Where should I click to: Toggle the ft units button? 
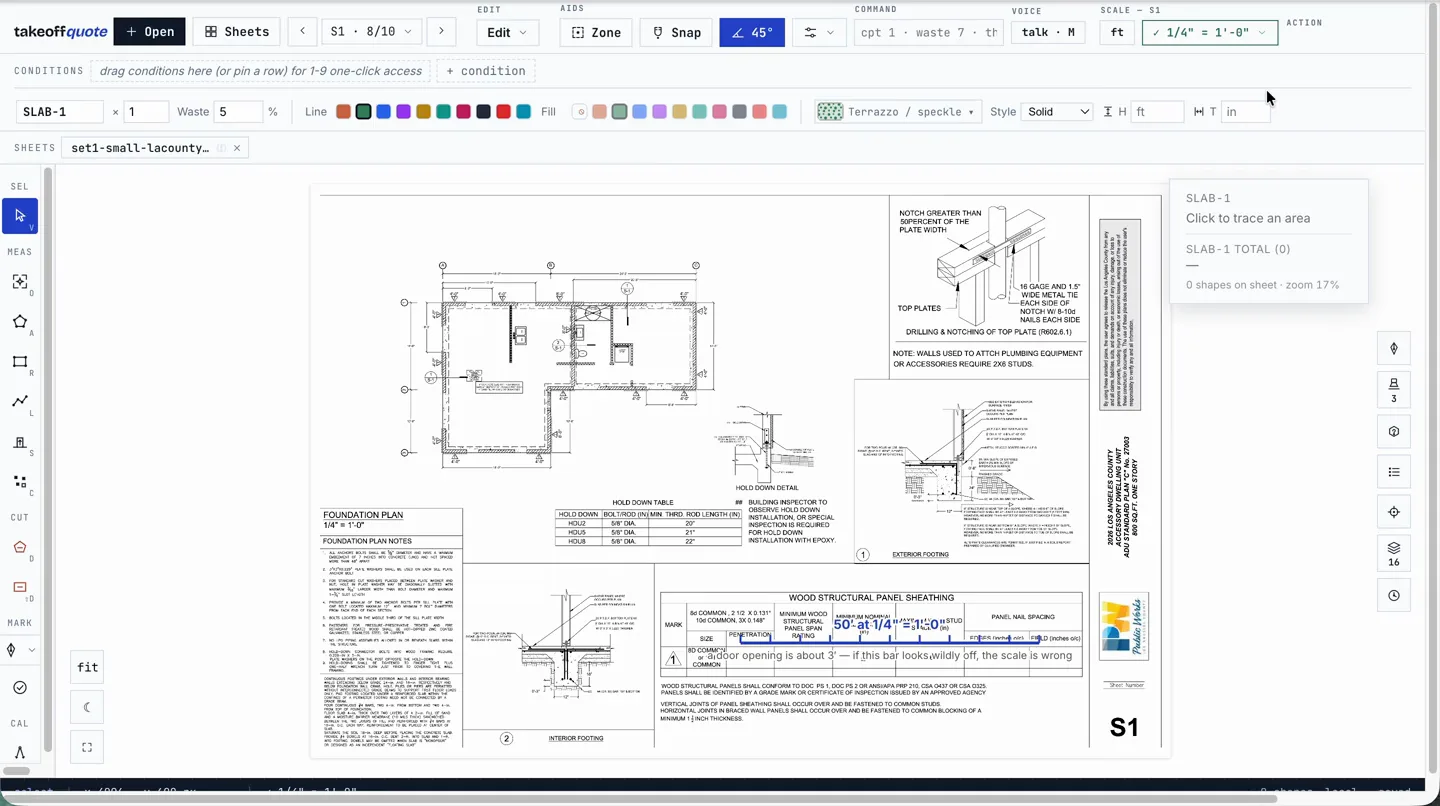click(1117, 32)
